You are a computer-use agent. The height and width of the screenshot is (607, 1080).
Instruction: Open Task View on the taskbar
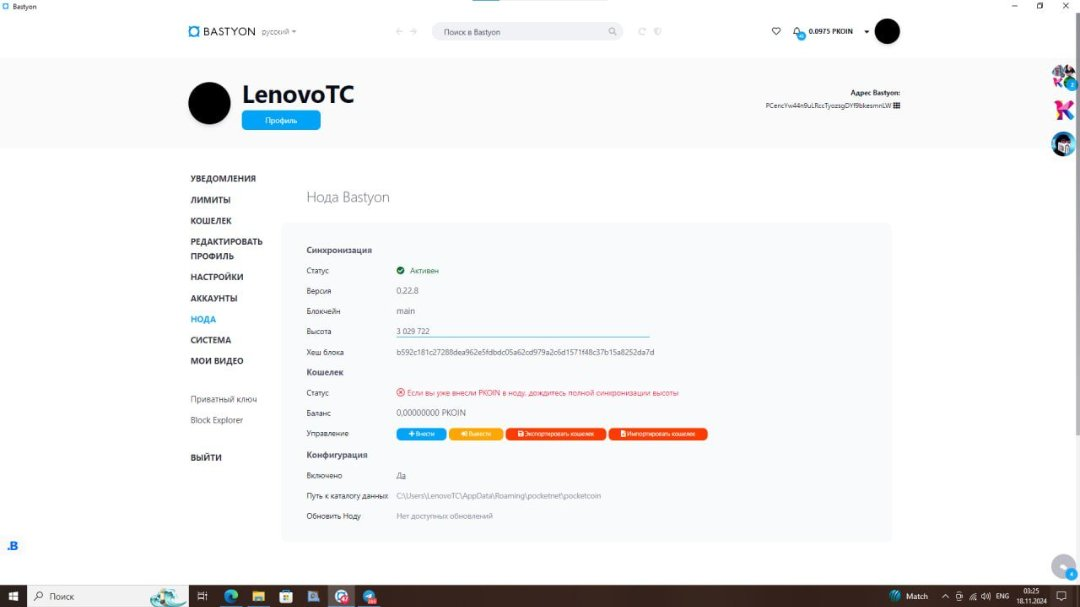click(202, 596)
